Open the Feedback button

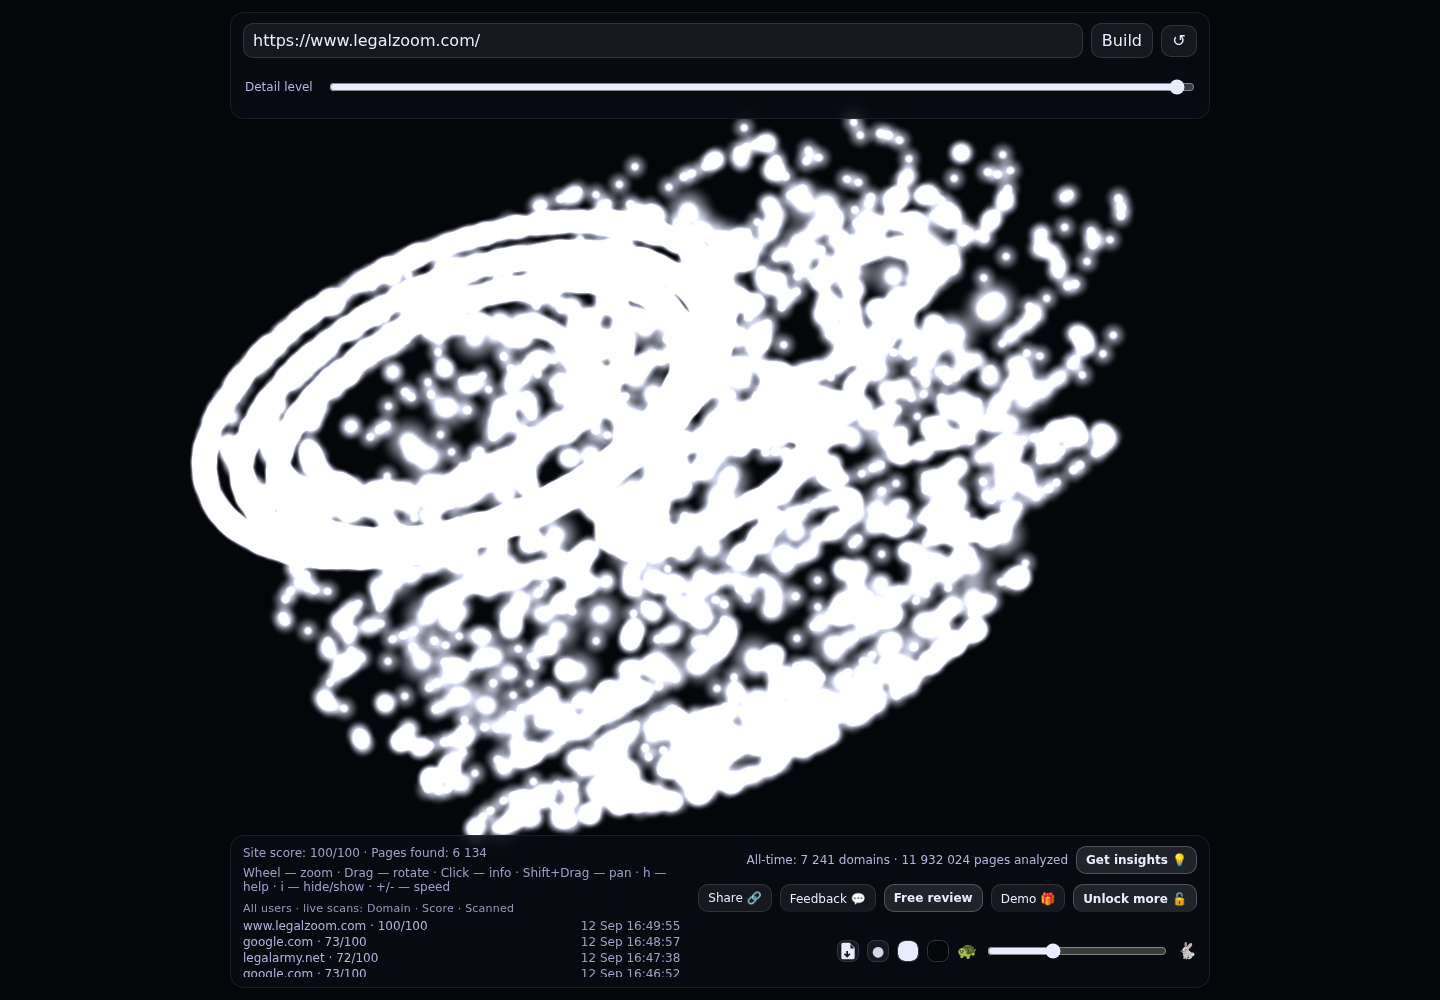click(827, 898)
